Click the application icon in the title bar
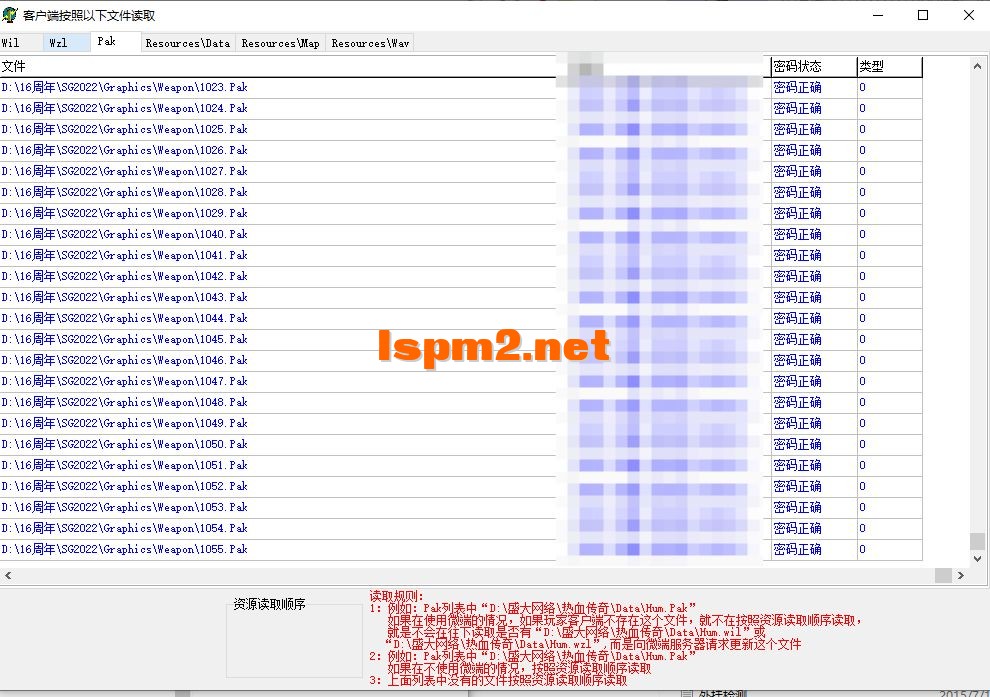Image resolution: width=990 pixels, height=697 pixels. pos(10,14)
